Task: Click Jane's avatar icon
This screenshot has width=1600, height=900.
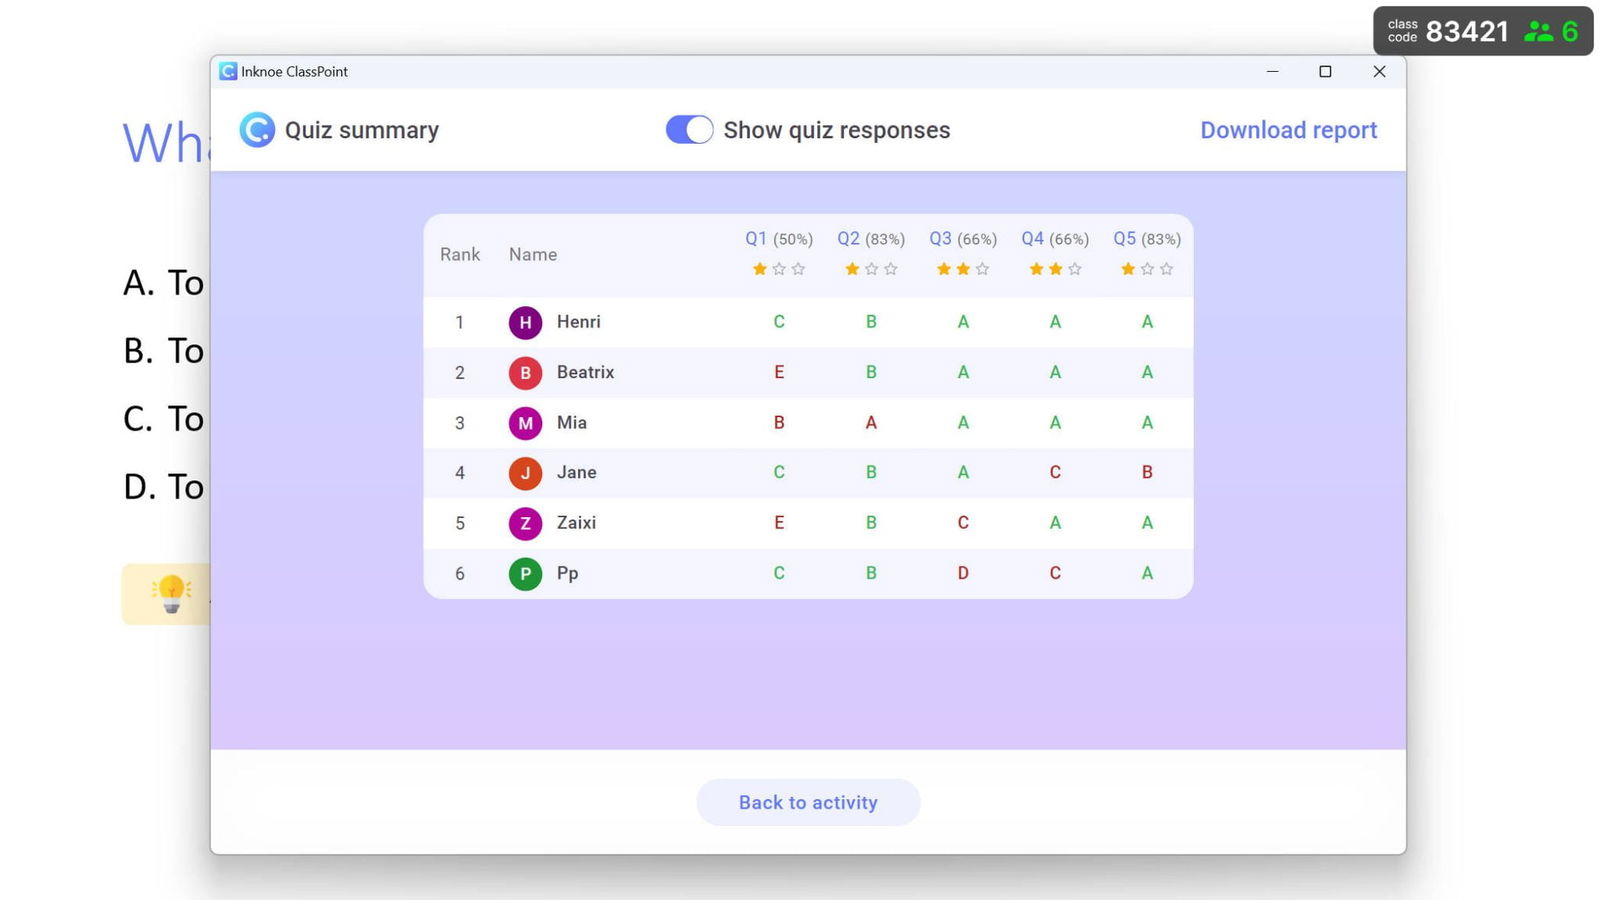Action: point(524,472)
